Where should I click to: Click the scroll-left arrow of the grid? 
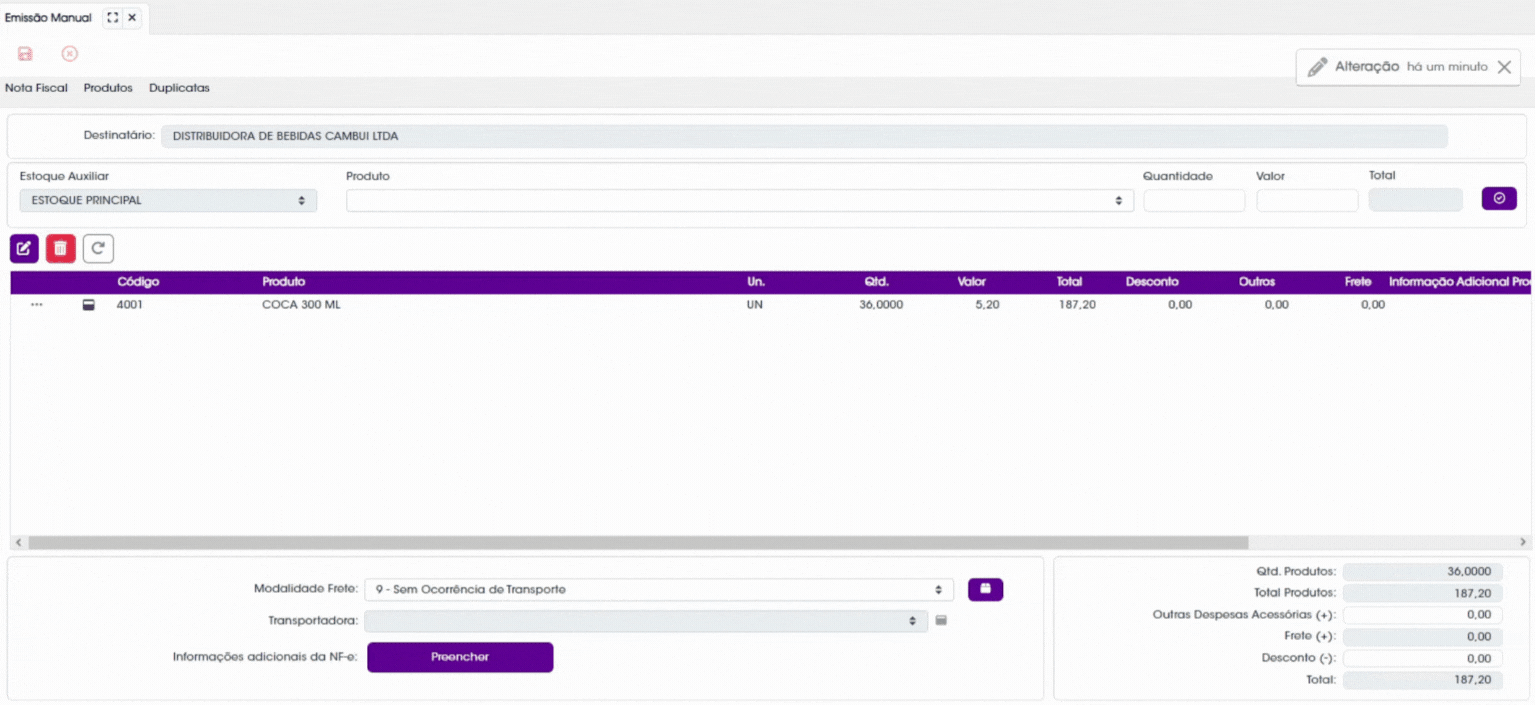16,542
